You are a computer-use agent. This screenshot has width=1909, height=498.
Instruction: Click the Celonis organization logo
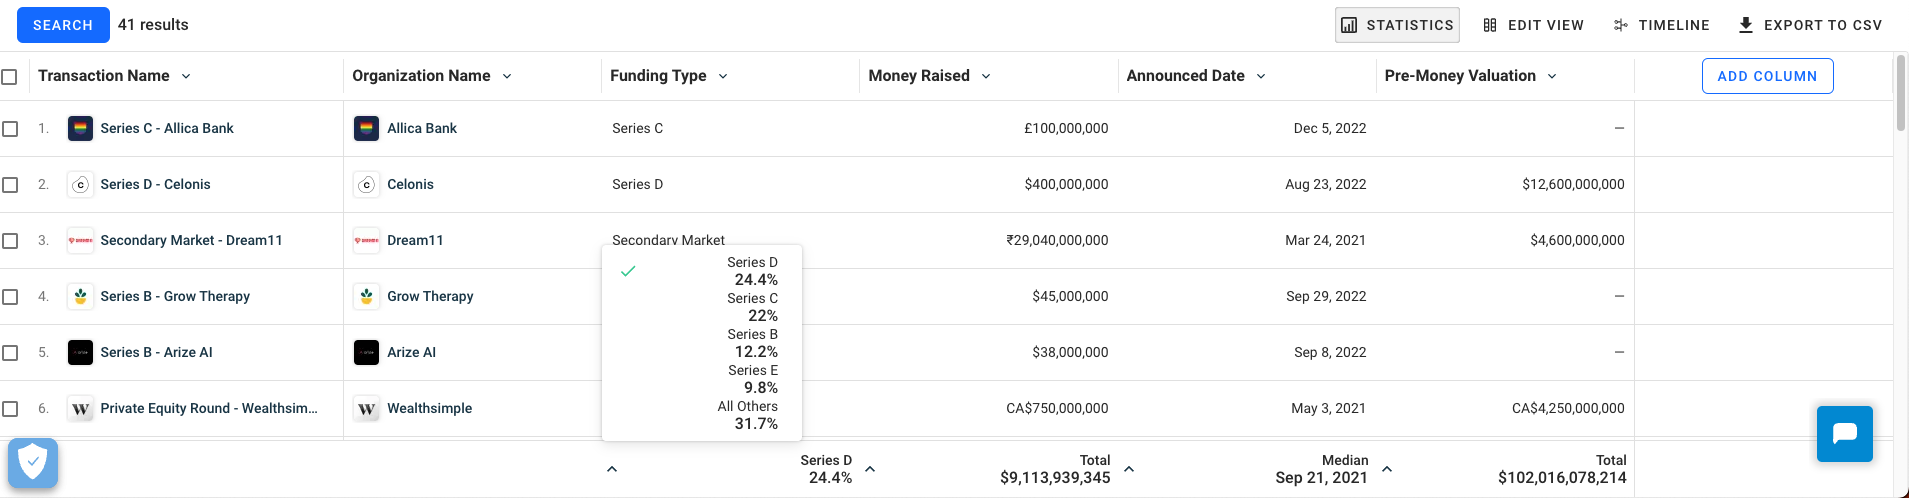tap(366, 185)
